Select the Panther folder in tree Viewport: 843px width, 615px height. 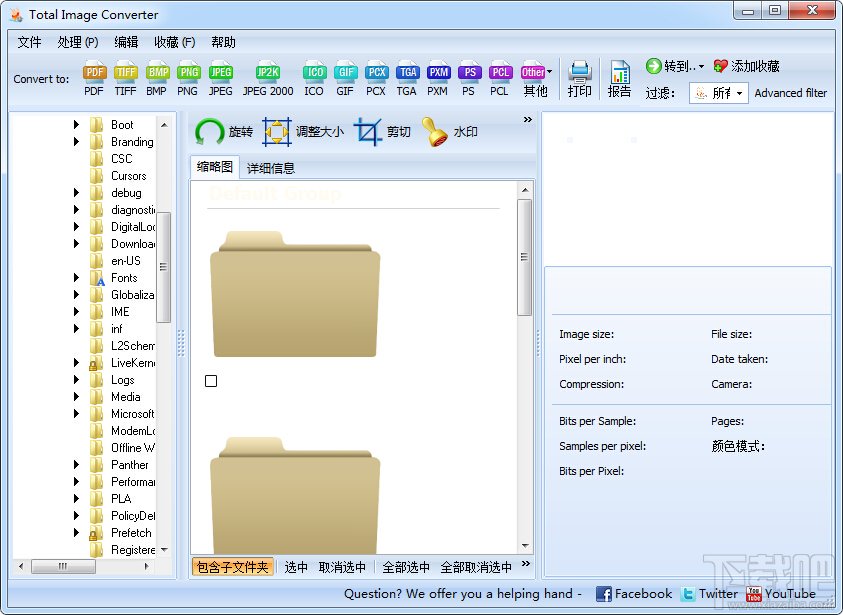point(130,465)
